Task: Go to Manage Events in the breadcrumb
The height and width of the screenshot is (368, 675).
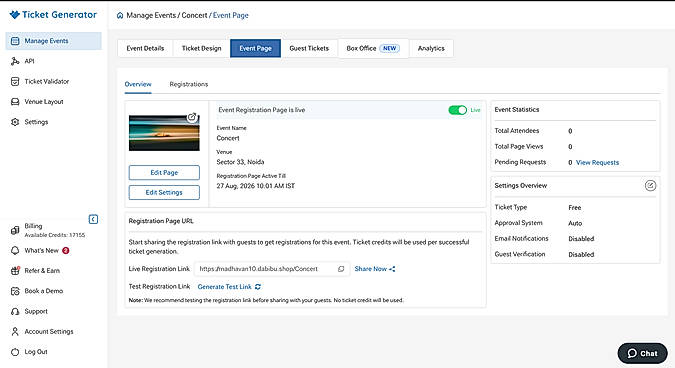Action: (151, 15)
